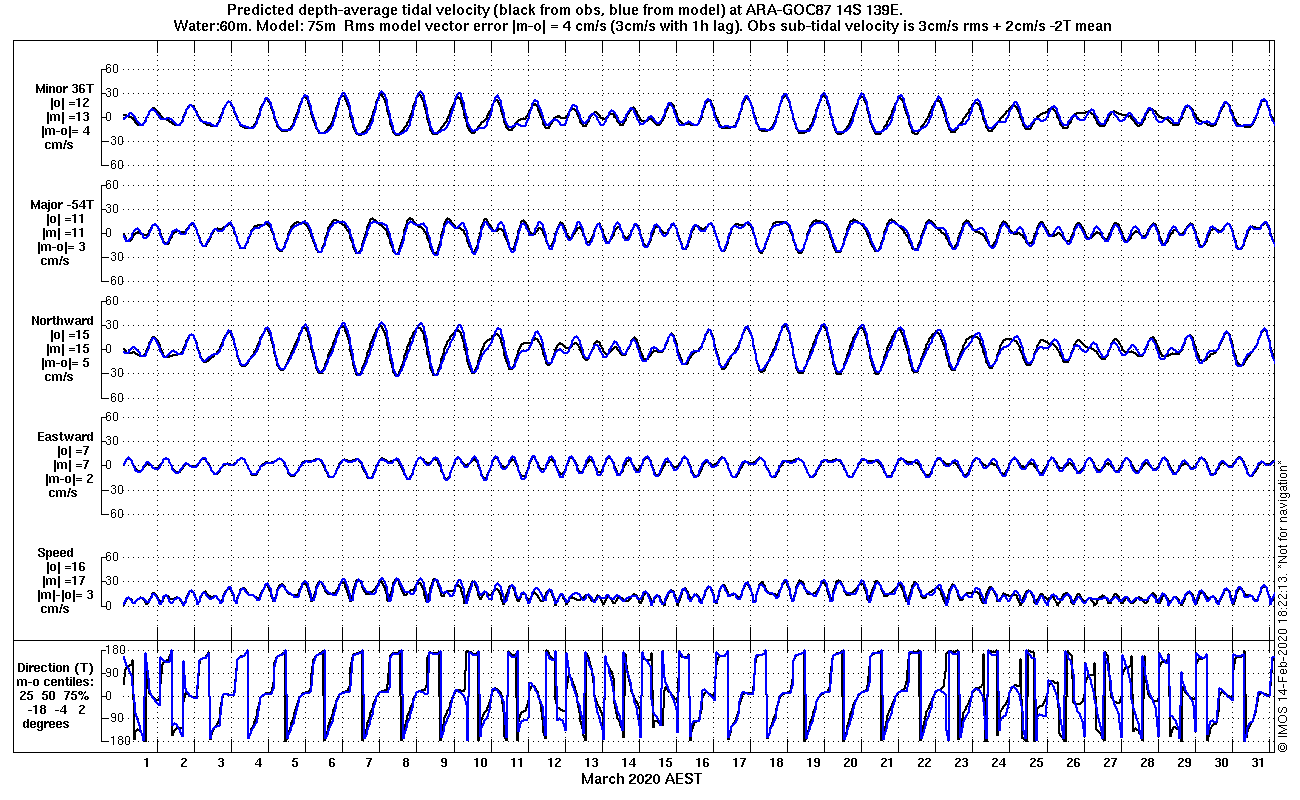
Task: Click day '1' on the date axis
Action: (x=147, y=763)
